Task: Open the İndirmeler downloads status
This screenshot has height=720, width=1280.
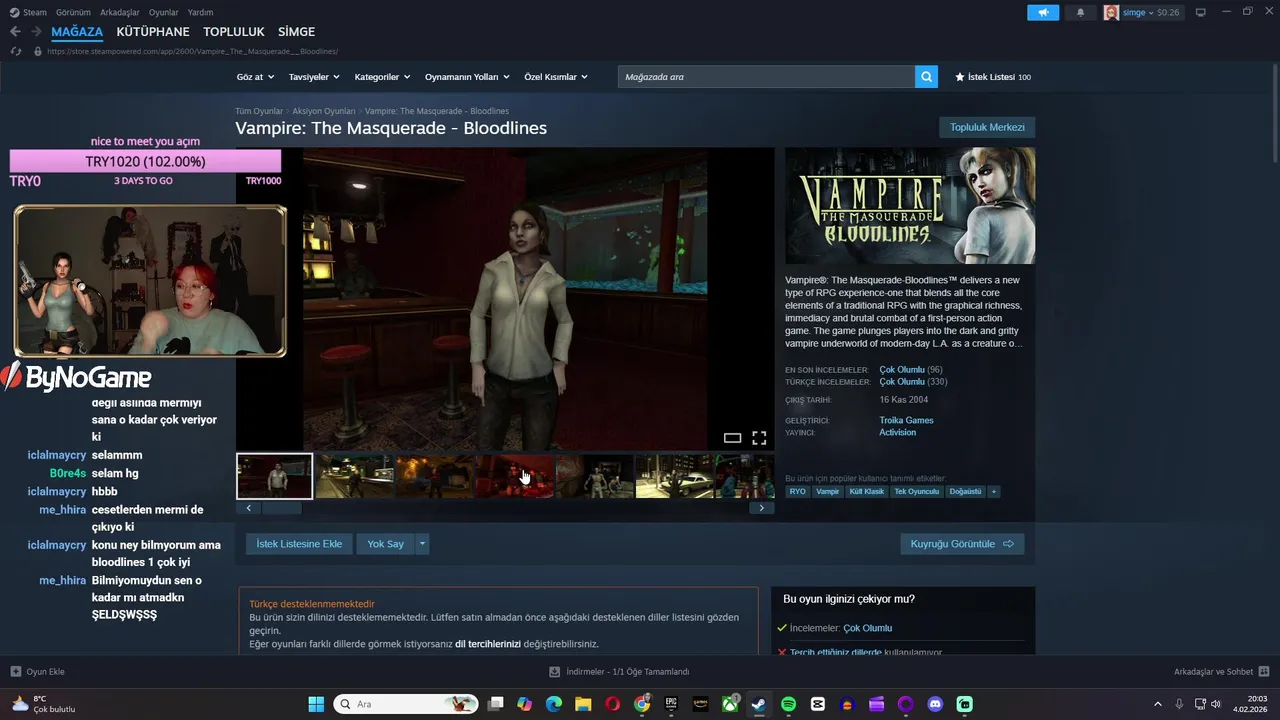Action: point(620,671)
